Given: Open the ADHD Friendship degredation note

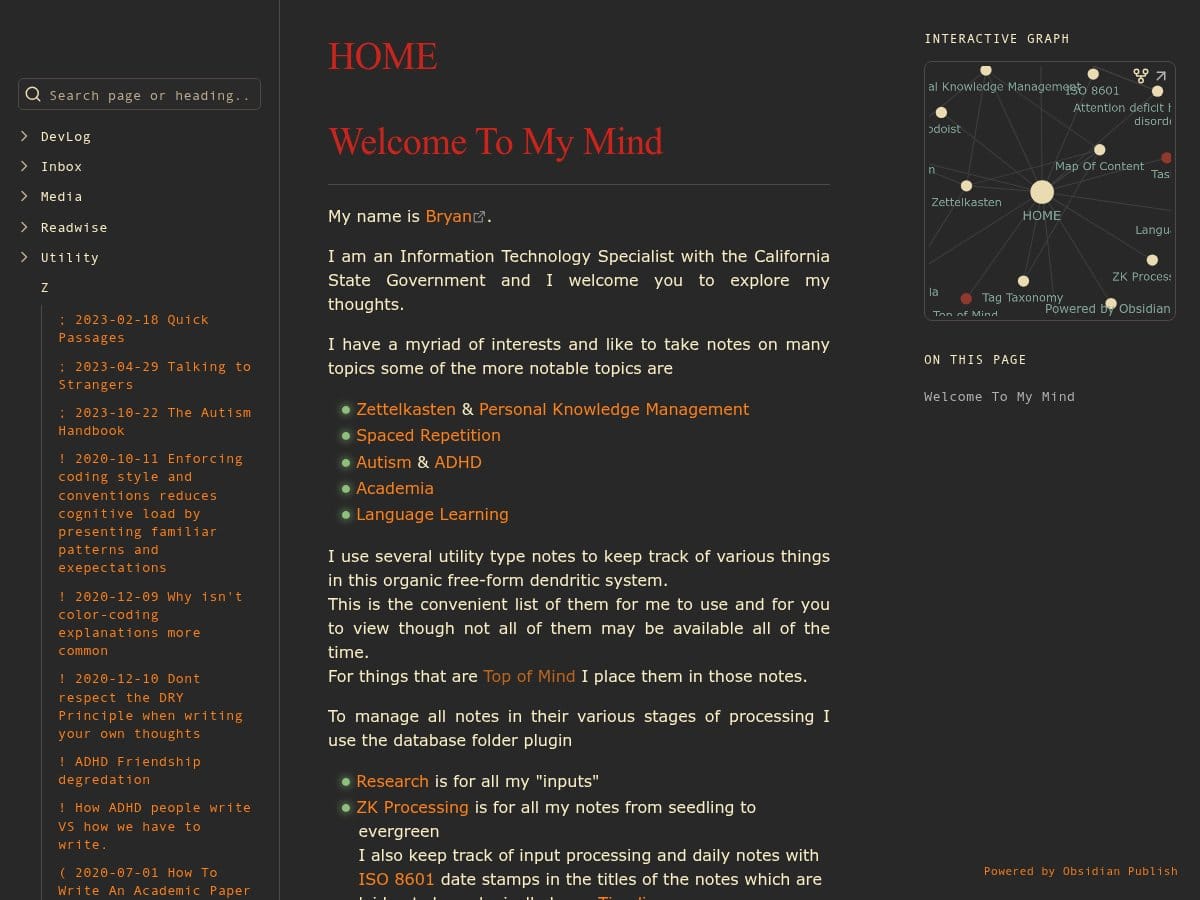Looking at the screenshot, I should (x=129, y=770).
